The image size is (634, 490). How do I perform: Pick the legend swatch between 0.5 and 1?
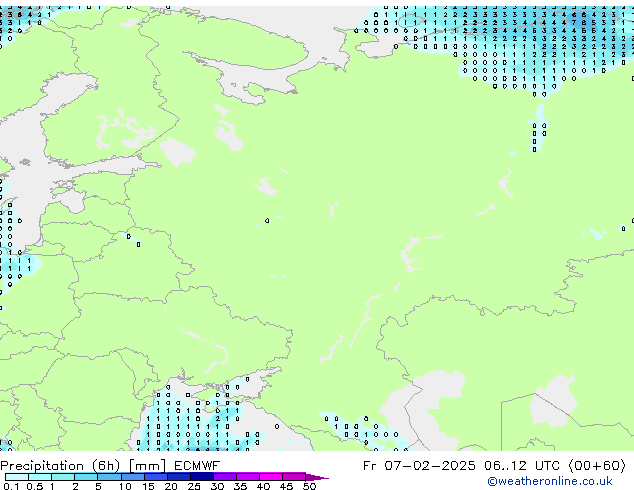coord(40,477)
